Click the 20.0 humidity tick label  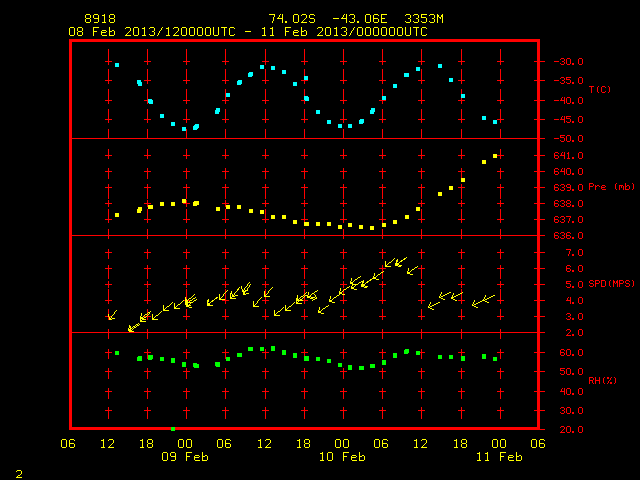(x=571, y=429)
